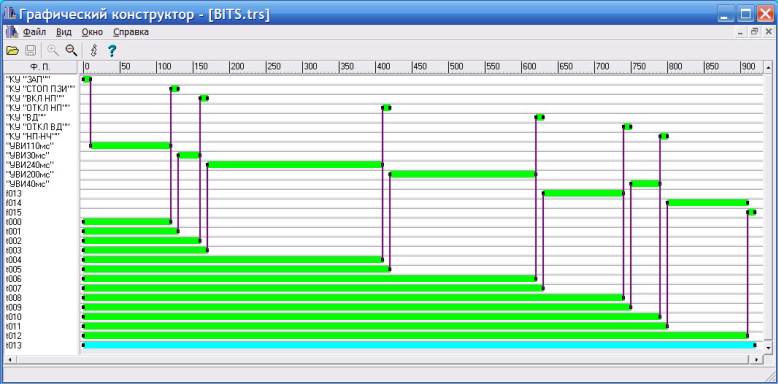
Task: Open a file with the folder icon
Action: 12,50
